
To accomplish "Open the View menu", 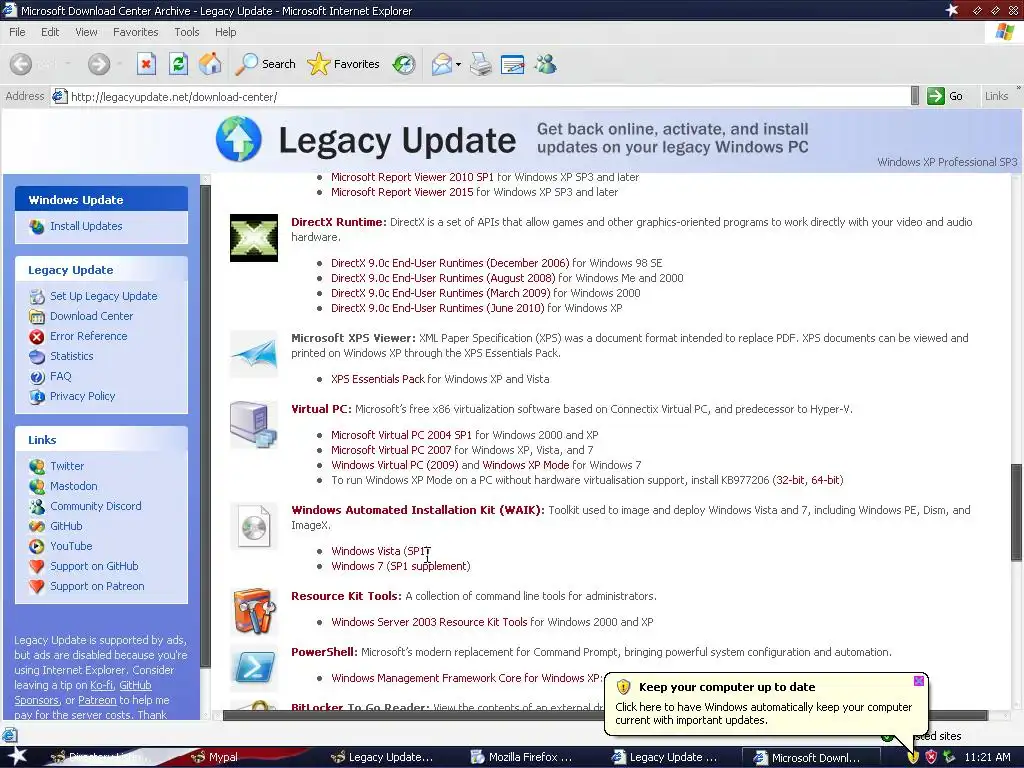I will click(x=86, y=32).
